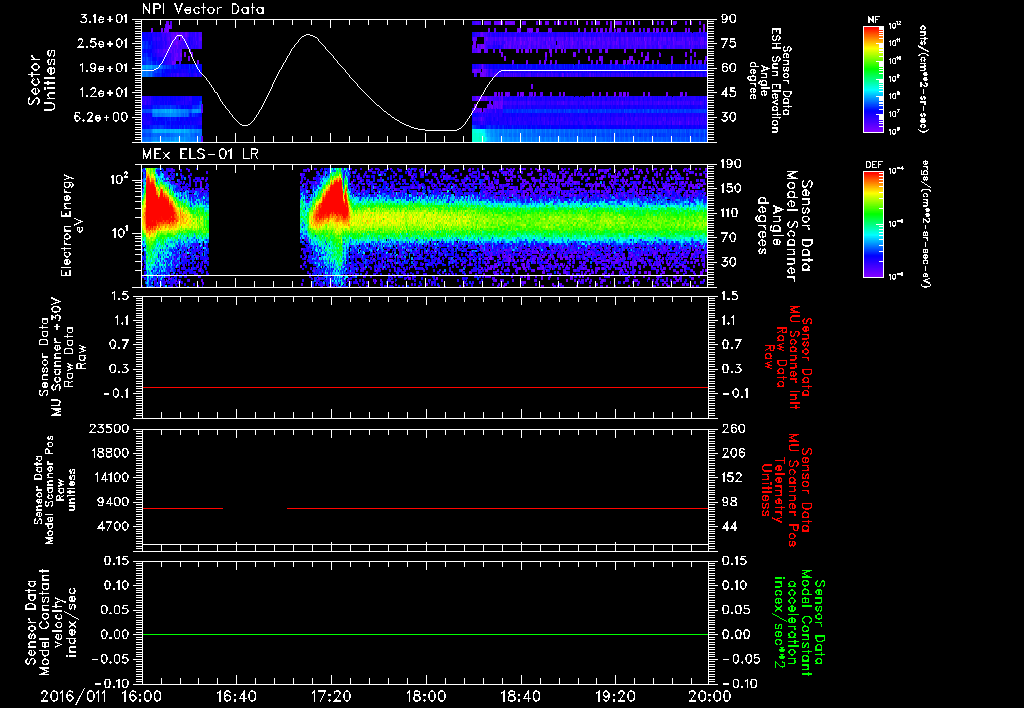
Task: Click the red "MU Scanner Init Raw Data" axis title
Action: click(788, 357)
